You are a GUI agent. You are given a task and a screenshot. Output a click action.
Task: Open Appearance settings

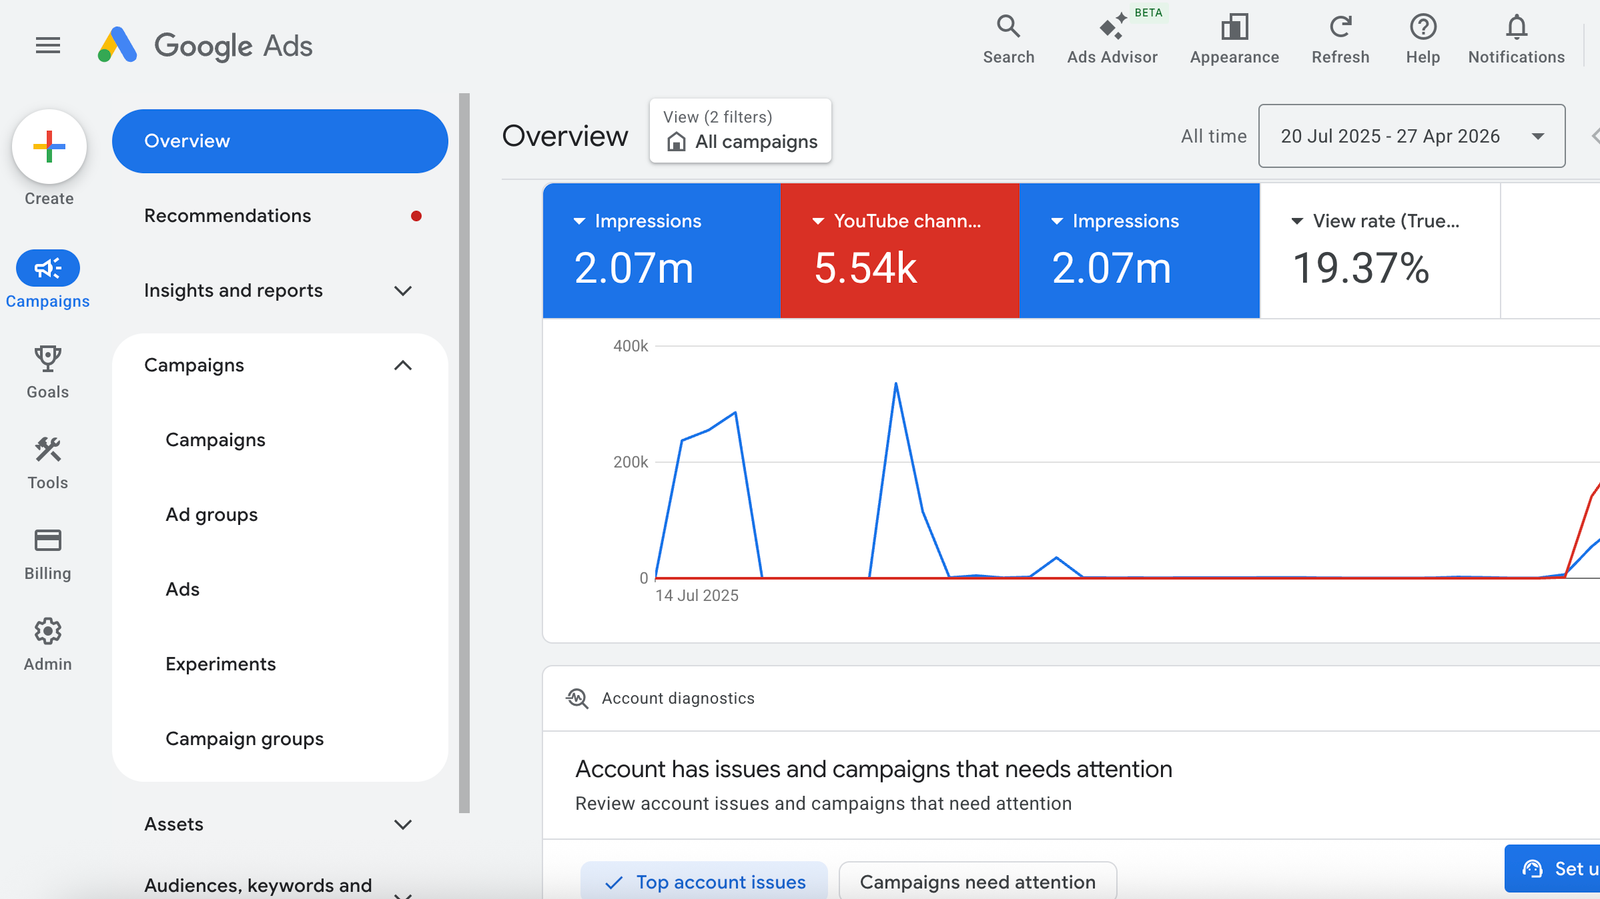point(1234,40)
